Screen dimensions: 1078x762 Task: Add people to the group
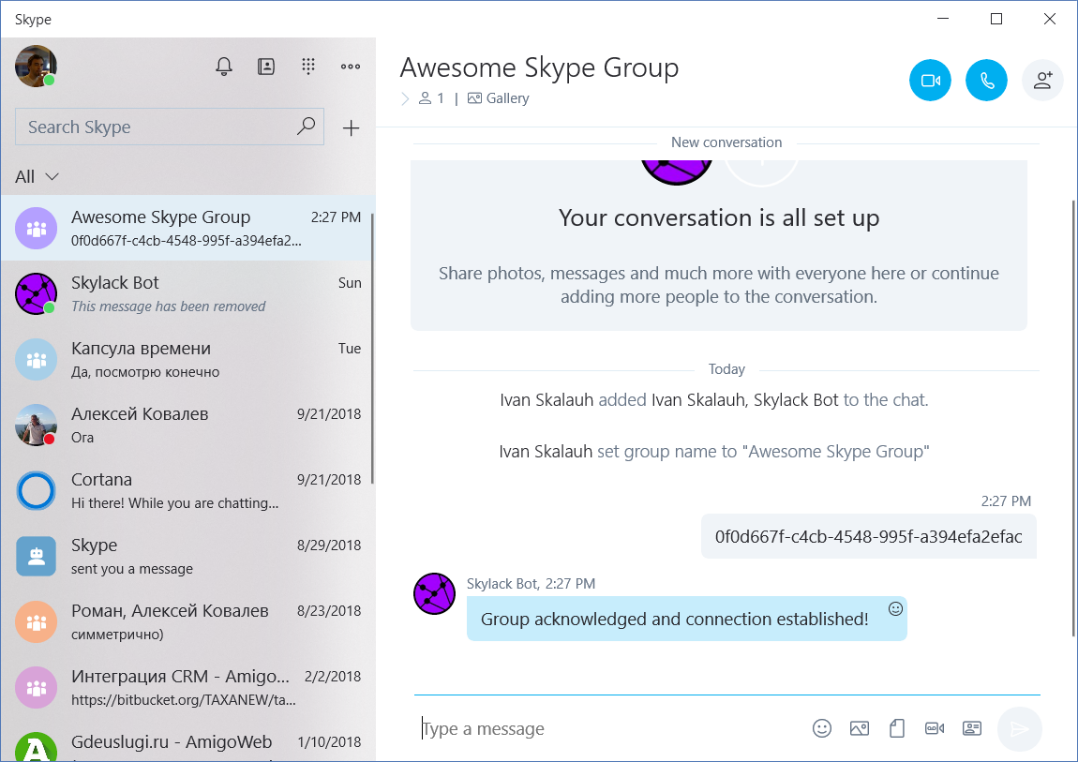coord(1042,80)
